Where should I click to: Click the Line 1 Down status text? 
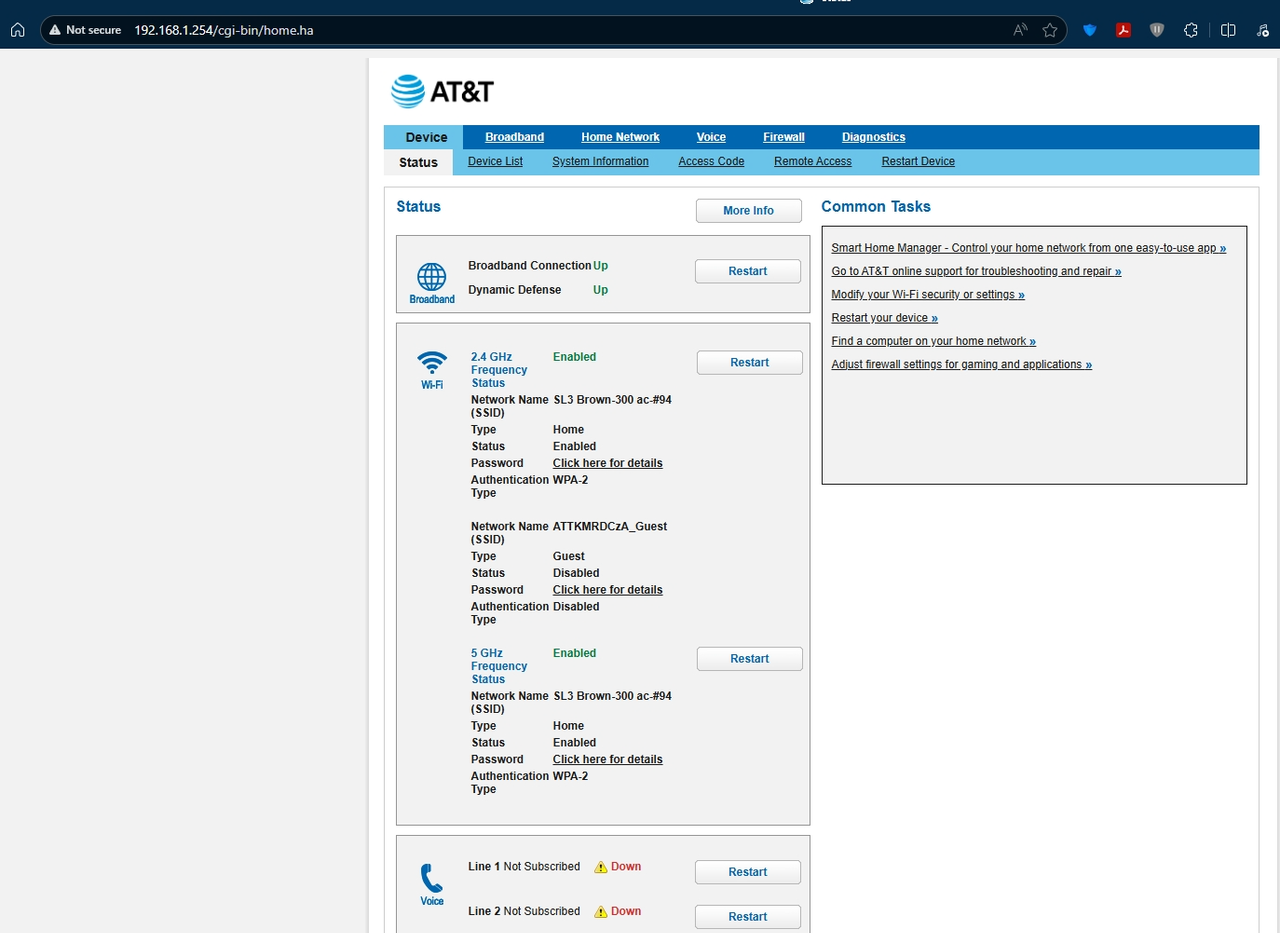626,867
